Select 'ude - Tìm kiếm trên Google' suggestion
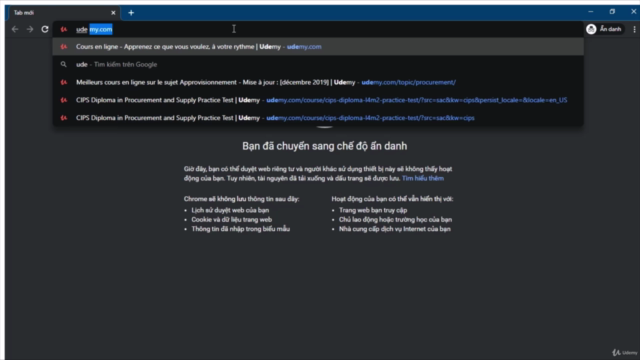Viewport: 640px width, 360px height. pyautogui.click(x=318, y=64)
